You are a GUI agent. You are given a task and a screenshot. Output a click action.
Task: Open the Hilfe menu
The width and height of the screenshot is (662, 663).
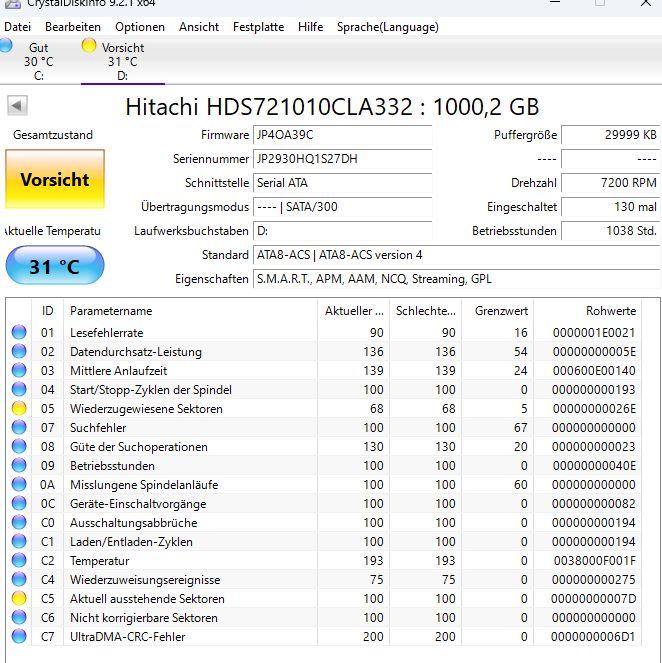[310, 27]
